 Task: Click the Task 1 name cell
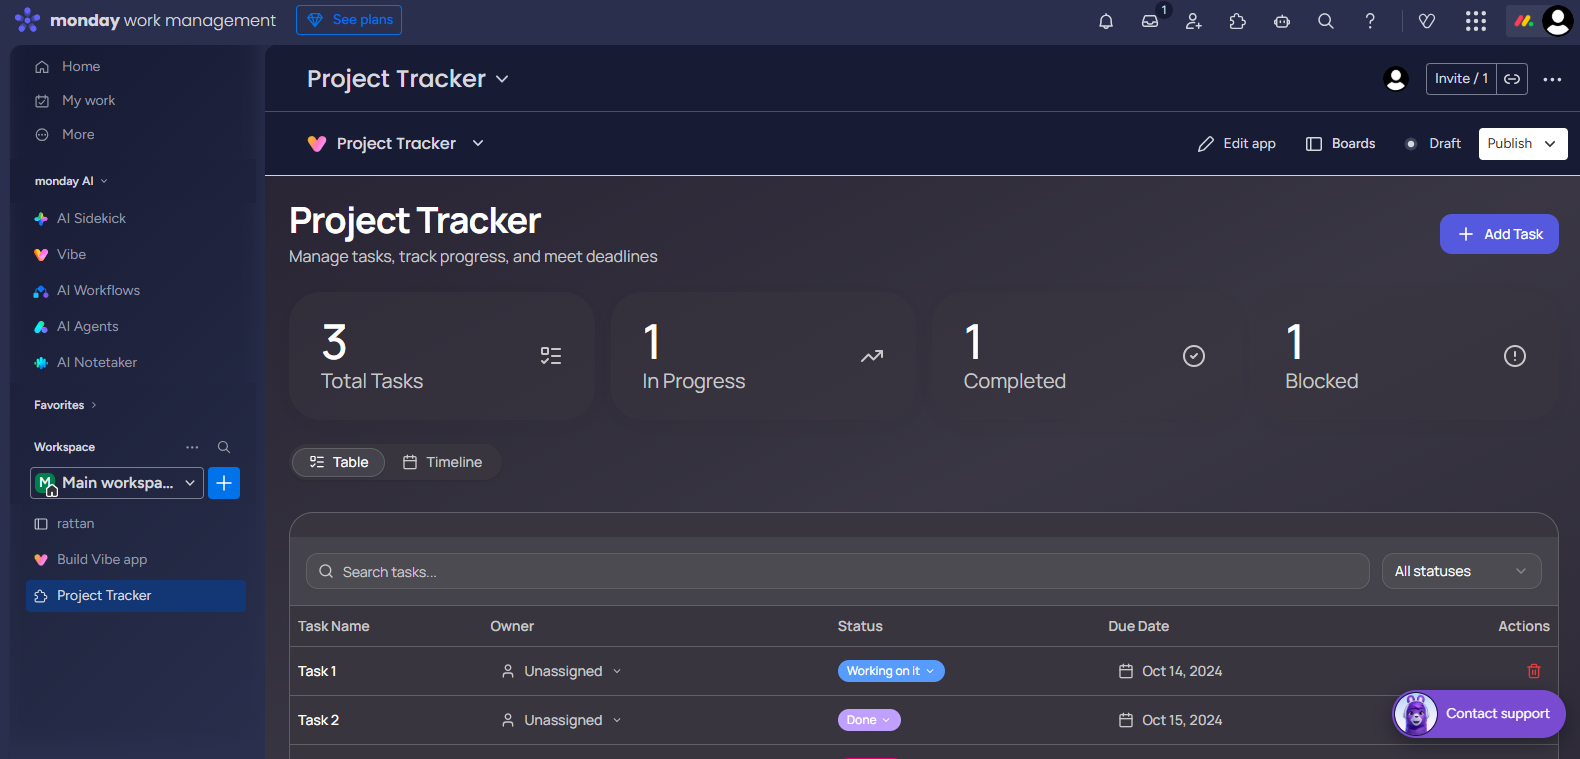[317, 671]
